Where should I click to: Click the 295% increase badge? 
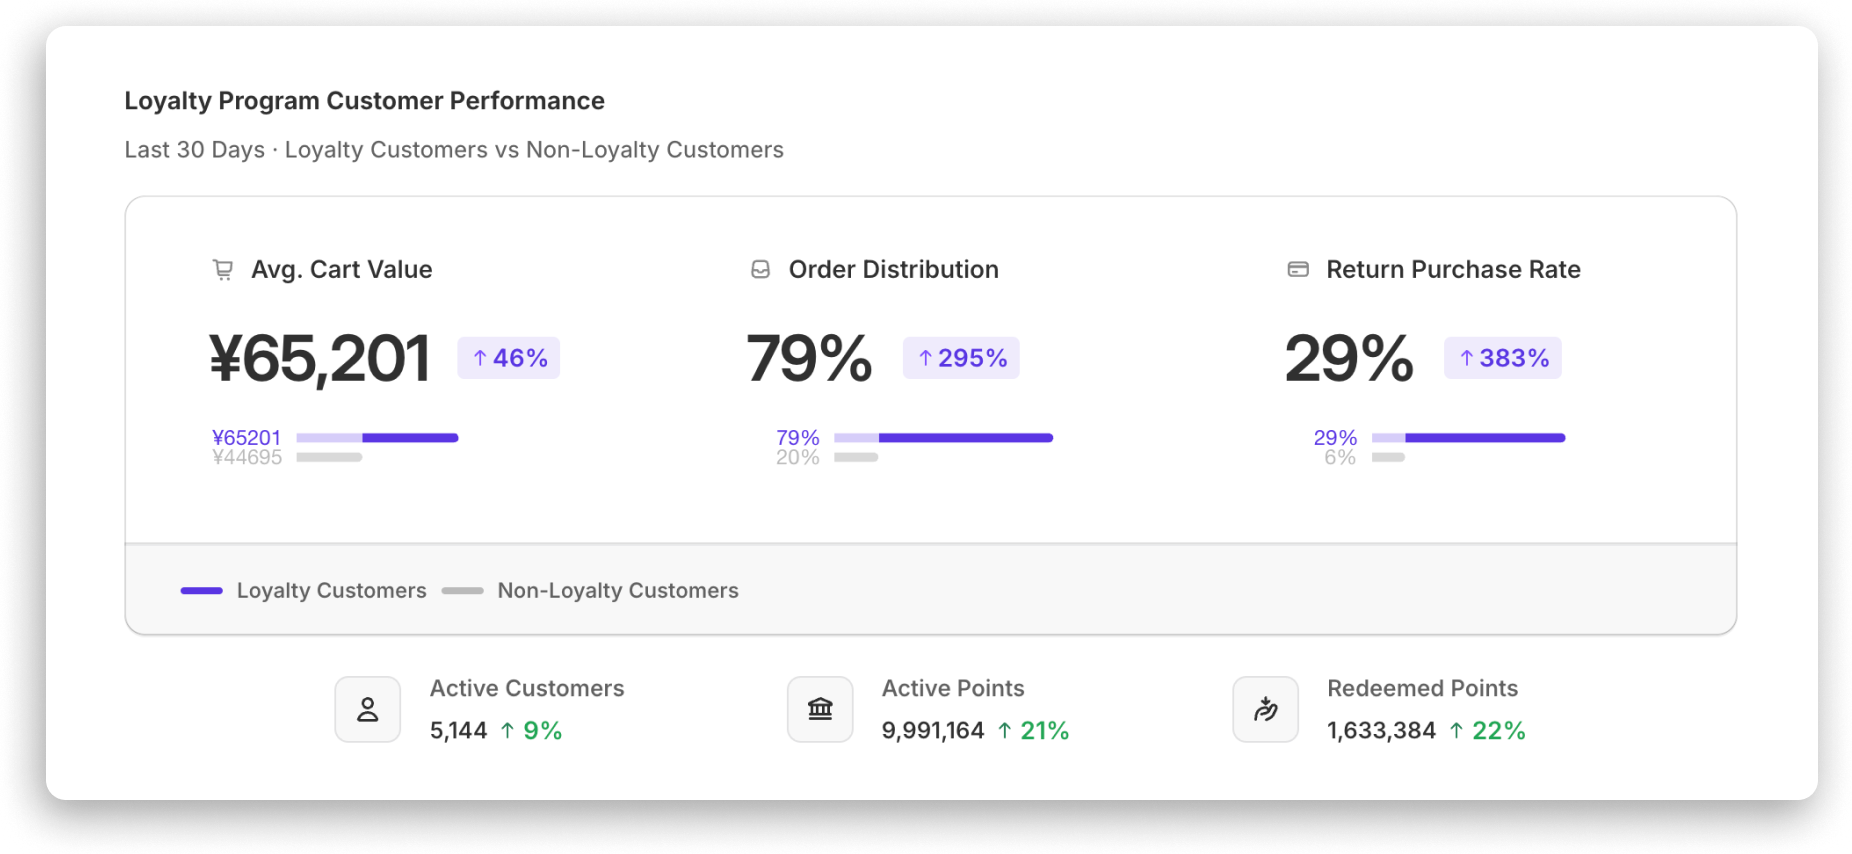[x=961, y=358]
